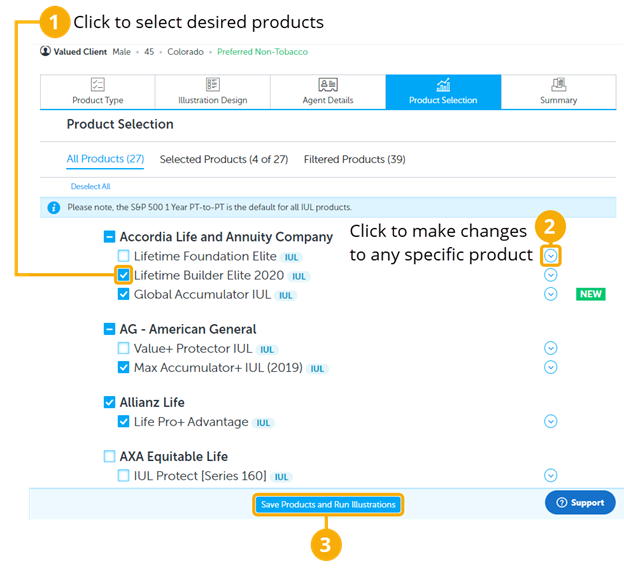The height and width of the screenshot is (568, 624).
Task: View Selected Products (4 of 27)
Action: 224,159
